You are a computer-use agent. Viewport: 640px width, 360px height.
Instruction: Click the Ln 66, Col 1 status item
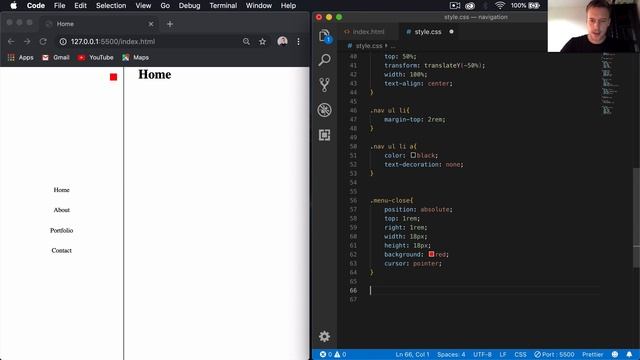click(412, 354)
